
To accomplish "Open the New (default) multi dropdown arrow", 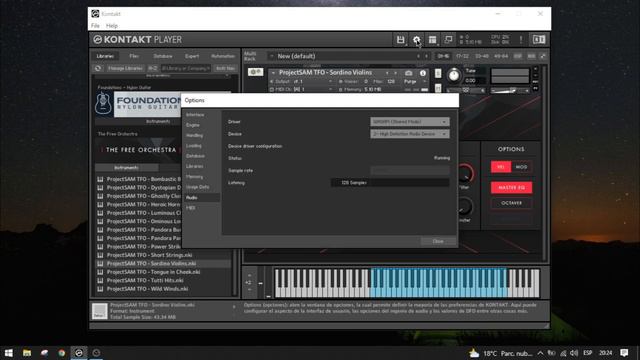I will pyautogui.click(x=271, y=56).
